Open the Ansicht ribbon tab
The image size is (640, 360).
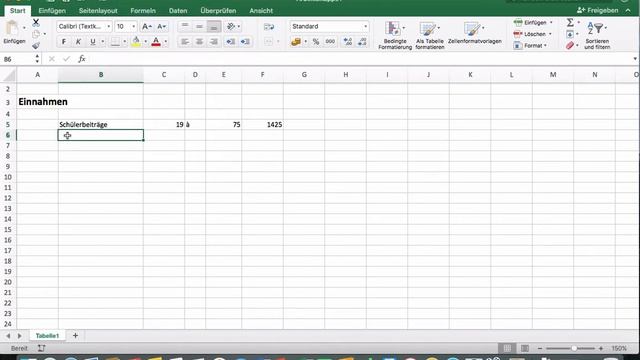pos(261,11)
